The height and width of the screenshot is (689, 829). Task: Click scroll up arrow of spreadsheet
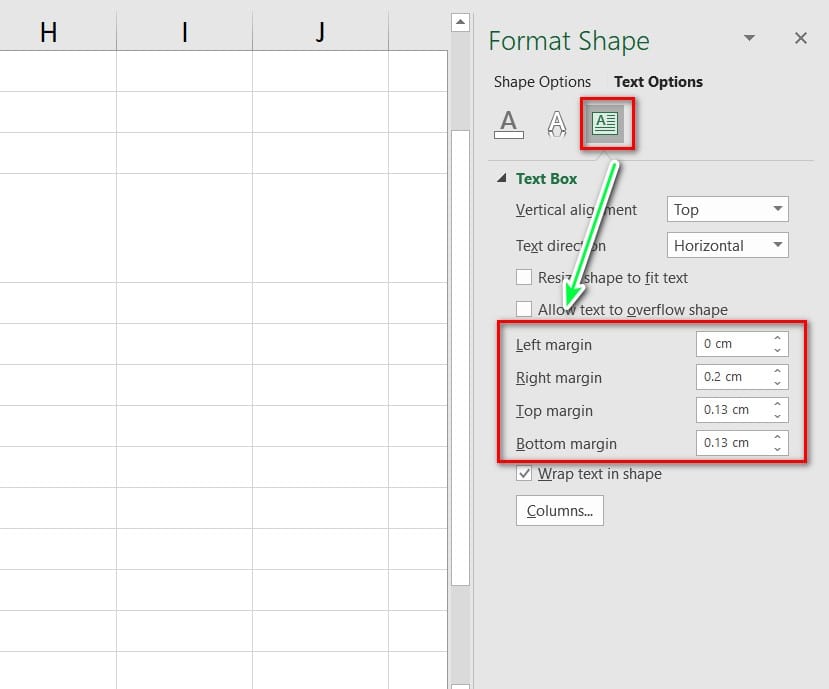click(x=460, y=21)
